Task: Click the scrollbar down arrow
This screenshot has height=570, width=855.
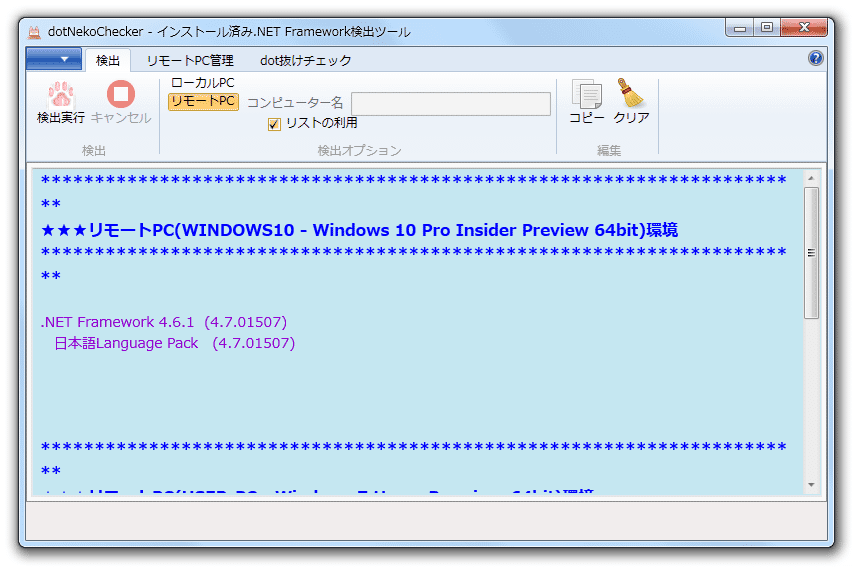Action: [x=811, y=485]
